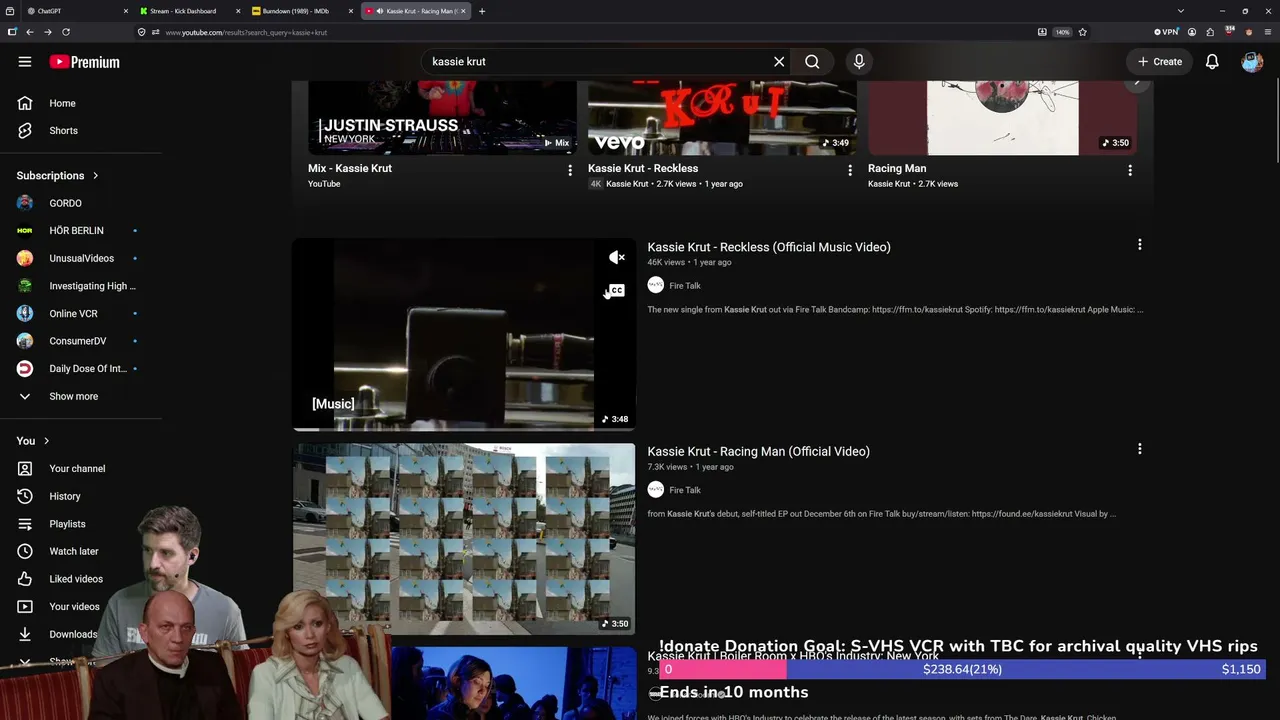Screen dimensions: 1280x720
Task: Expand the You section chevron
Action: (x=46, y=441)
